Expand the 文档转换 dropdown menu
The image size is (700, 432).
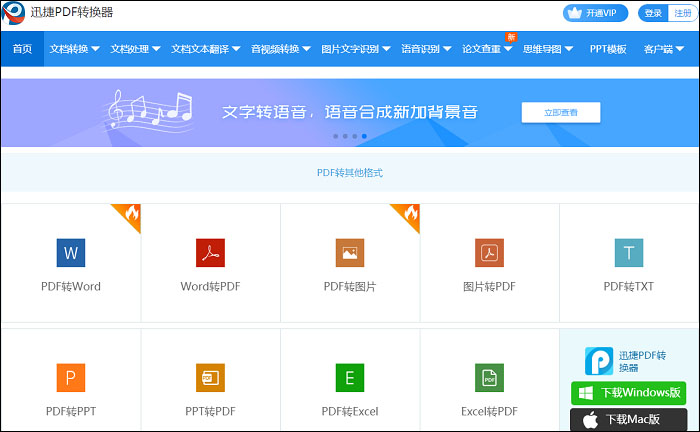[x=74, y=49]
